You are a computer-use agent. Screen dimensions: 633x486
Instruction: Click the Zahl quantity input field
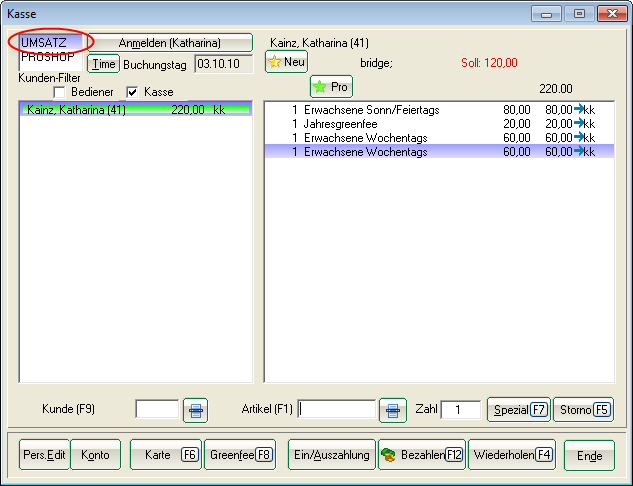[x=460, y=410]
